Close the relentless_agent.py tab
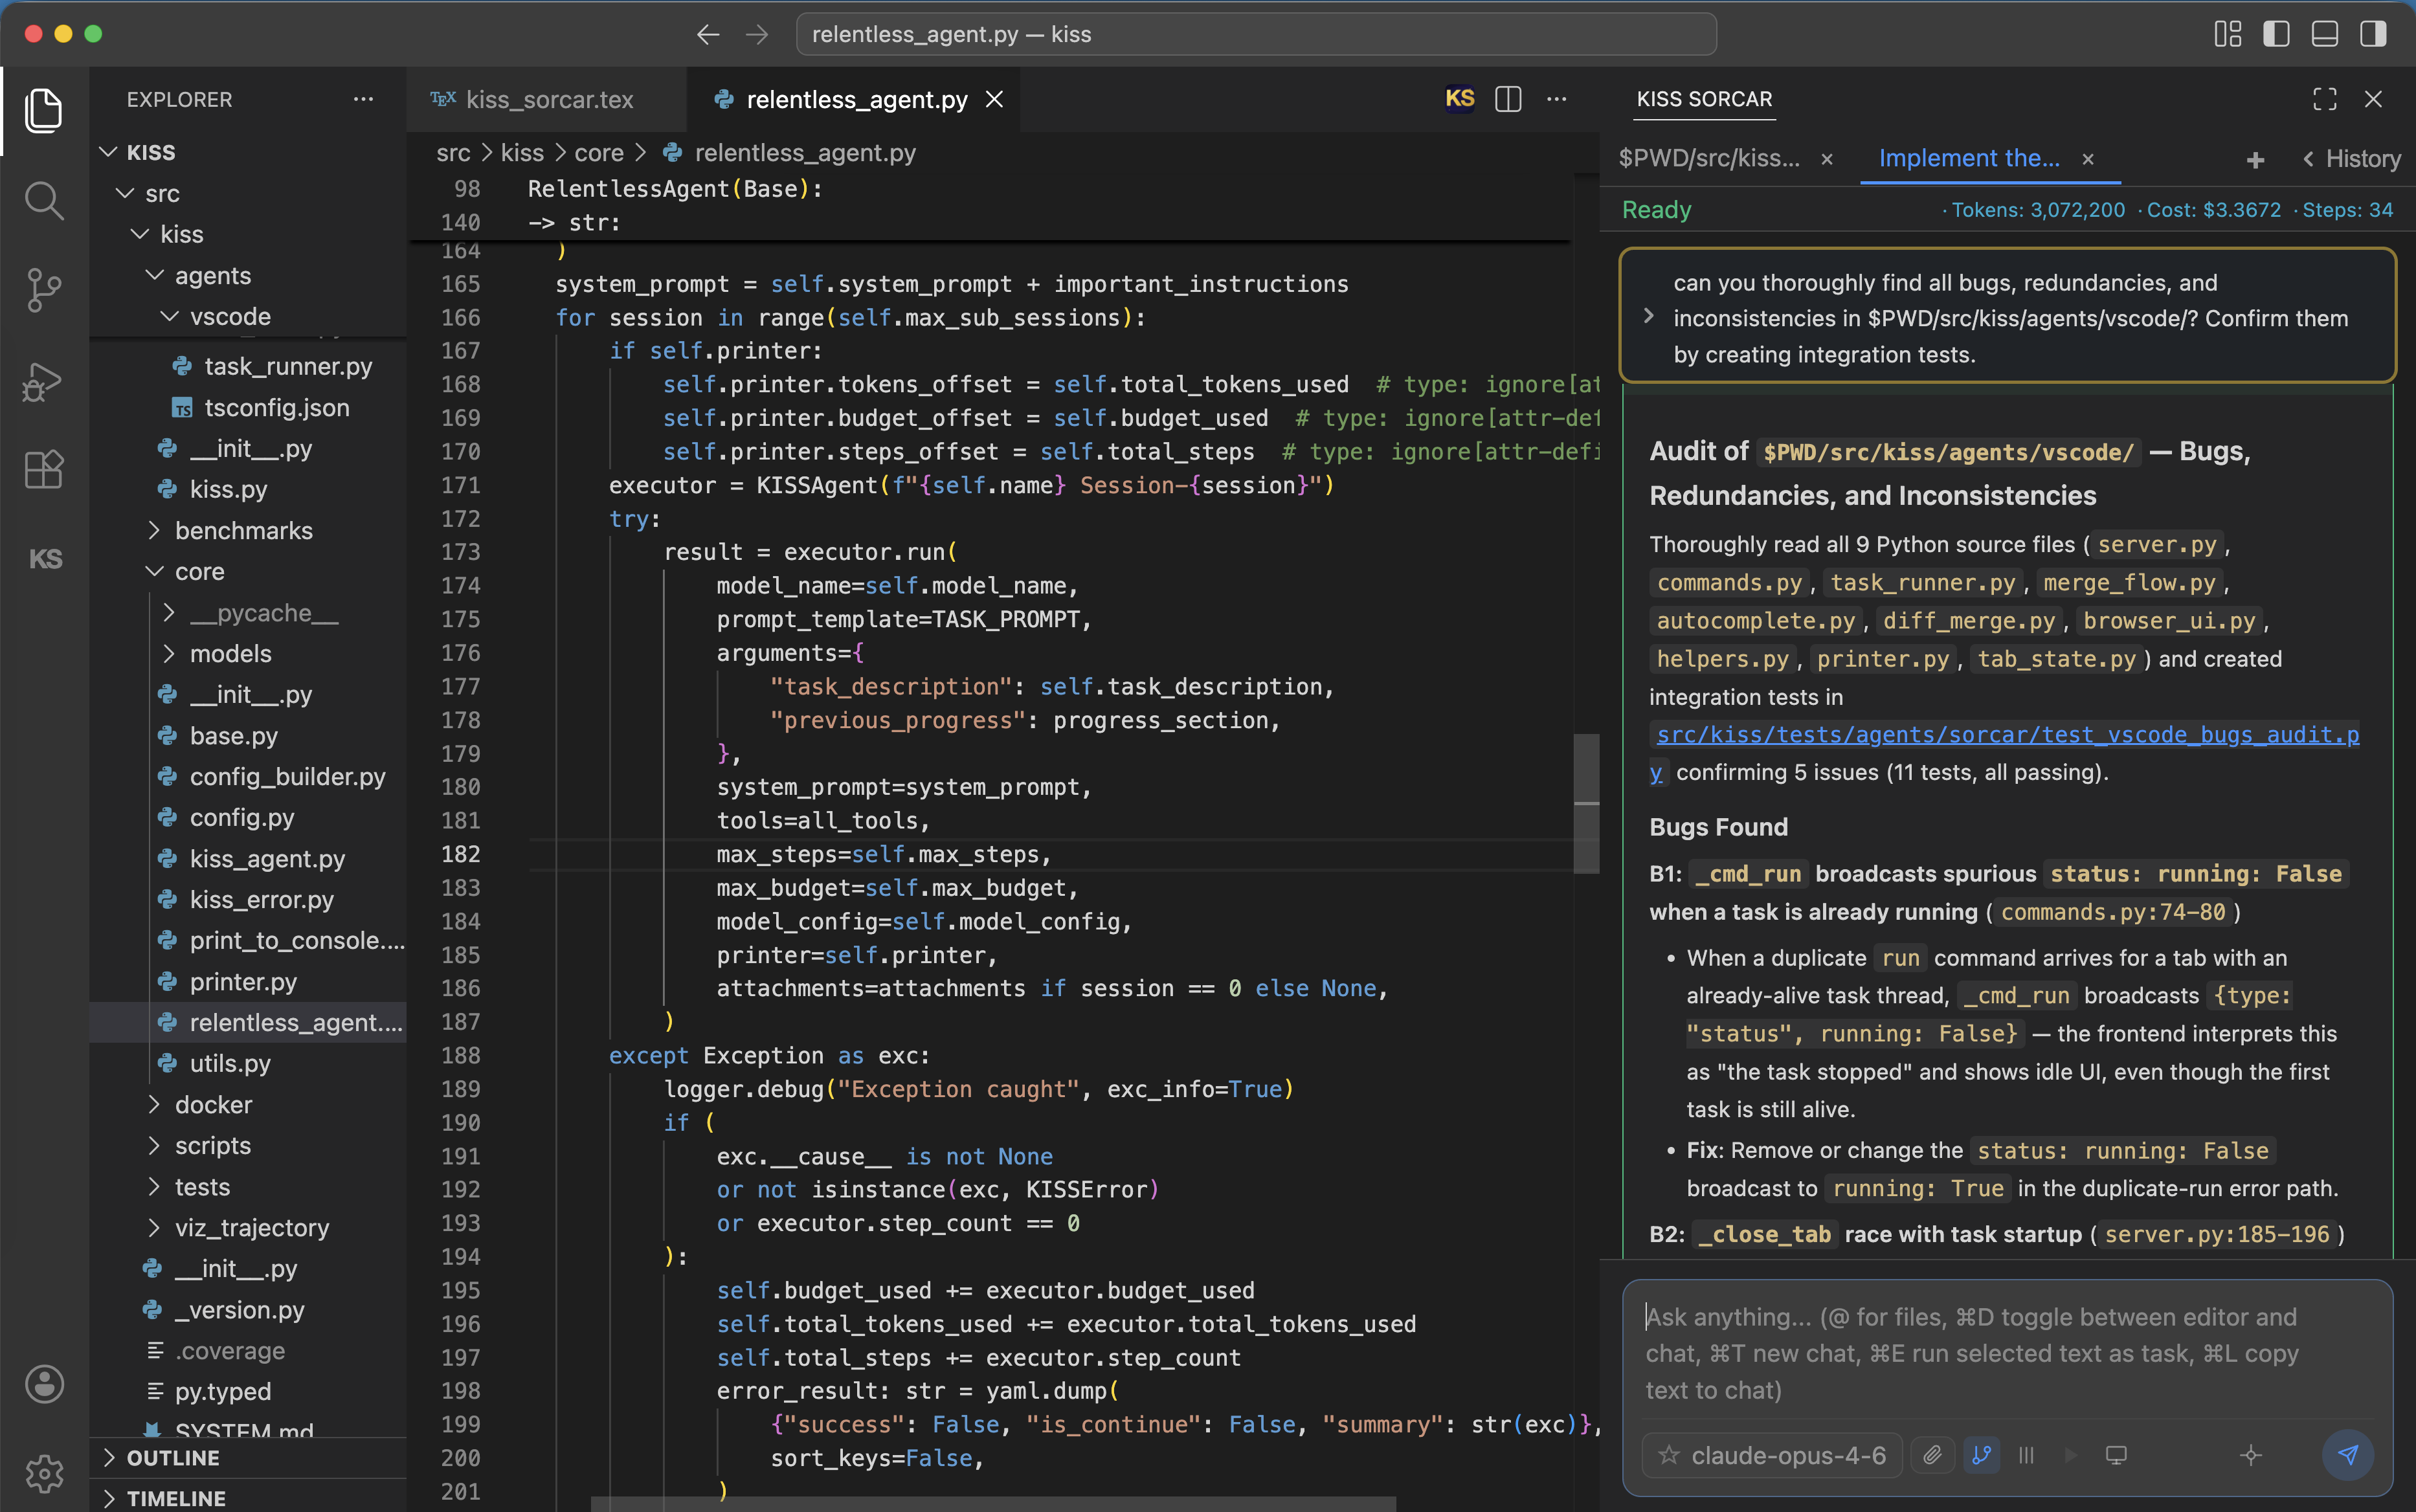Viewport: 2416px width, 1512px height. 994,99
